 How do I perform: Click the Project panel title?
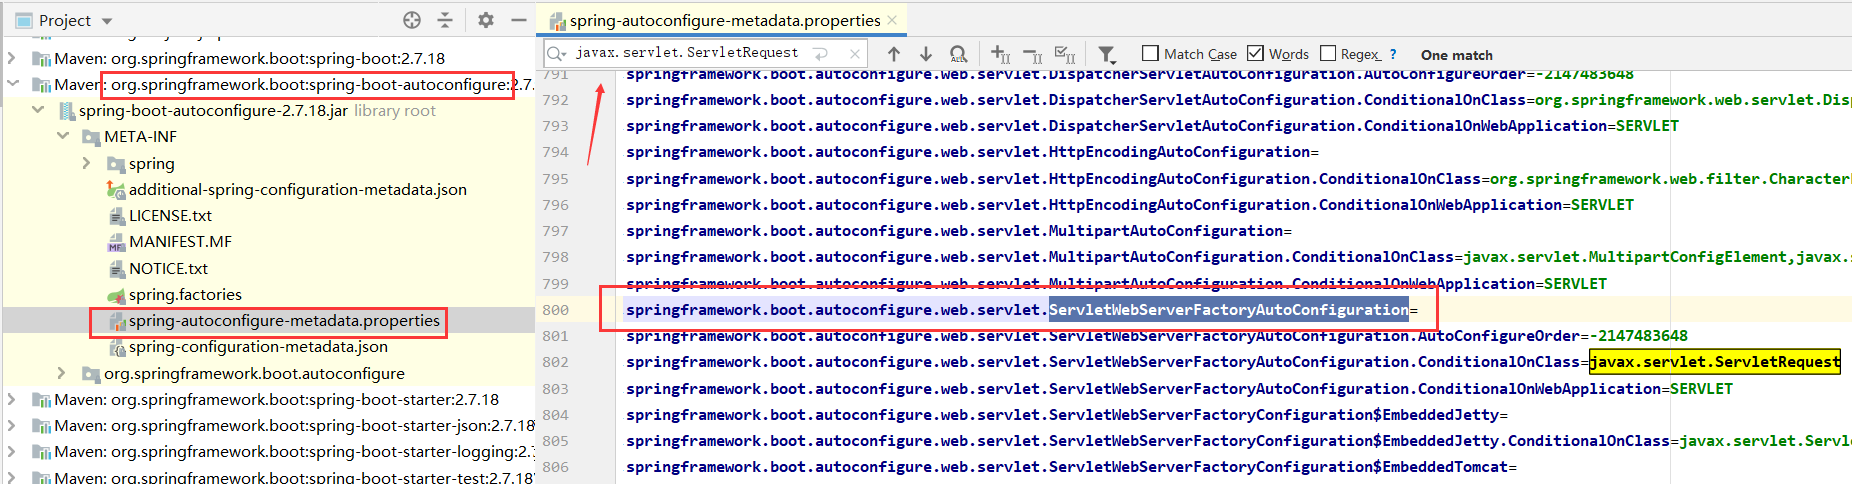tap(65, 20)
